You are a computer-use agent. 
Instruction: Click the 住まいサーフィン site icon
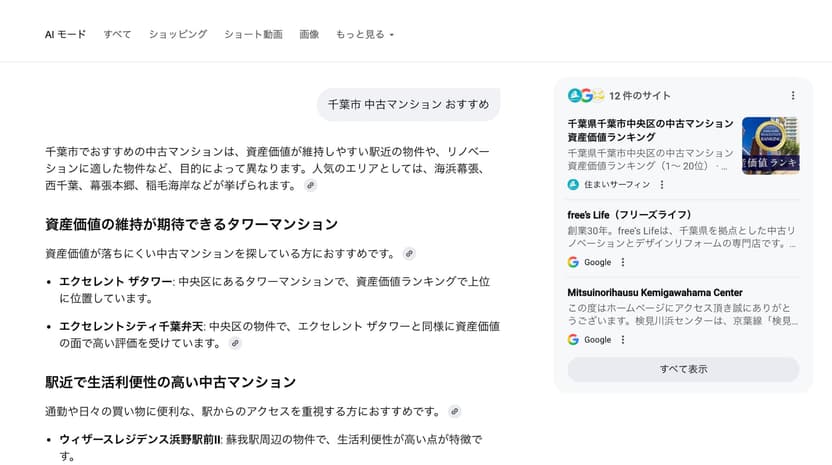pyautogui.click(x=573, y=185)
